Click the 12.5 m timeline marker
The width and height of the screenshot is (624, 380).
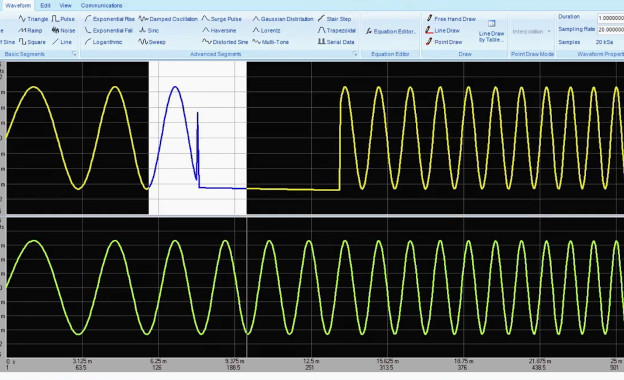[x=311, y=361]
